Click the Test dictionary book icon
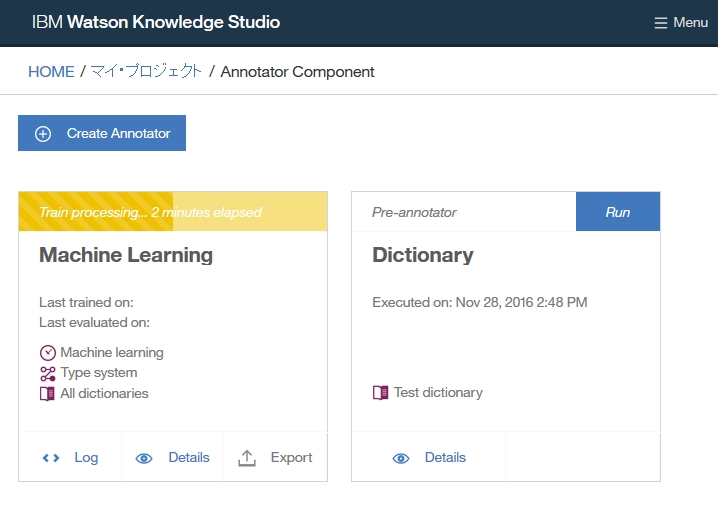 click(380, 393)
